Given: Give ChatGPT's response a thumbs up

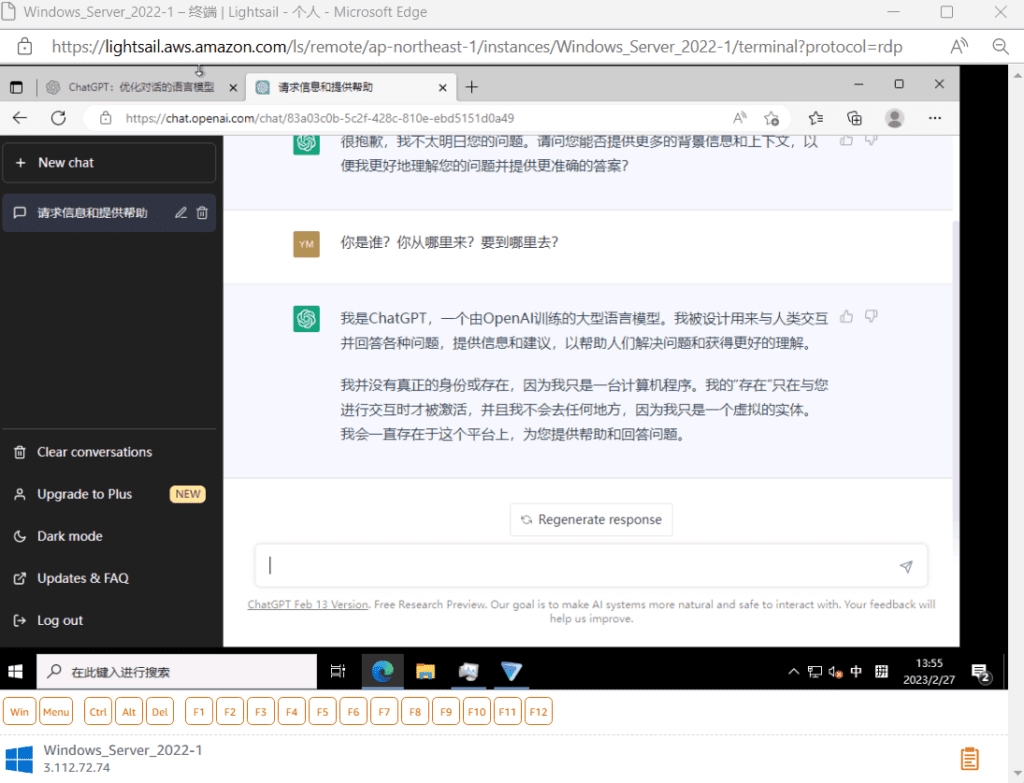Looking at the screenshot, I should click(x=846, y=315).
